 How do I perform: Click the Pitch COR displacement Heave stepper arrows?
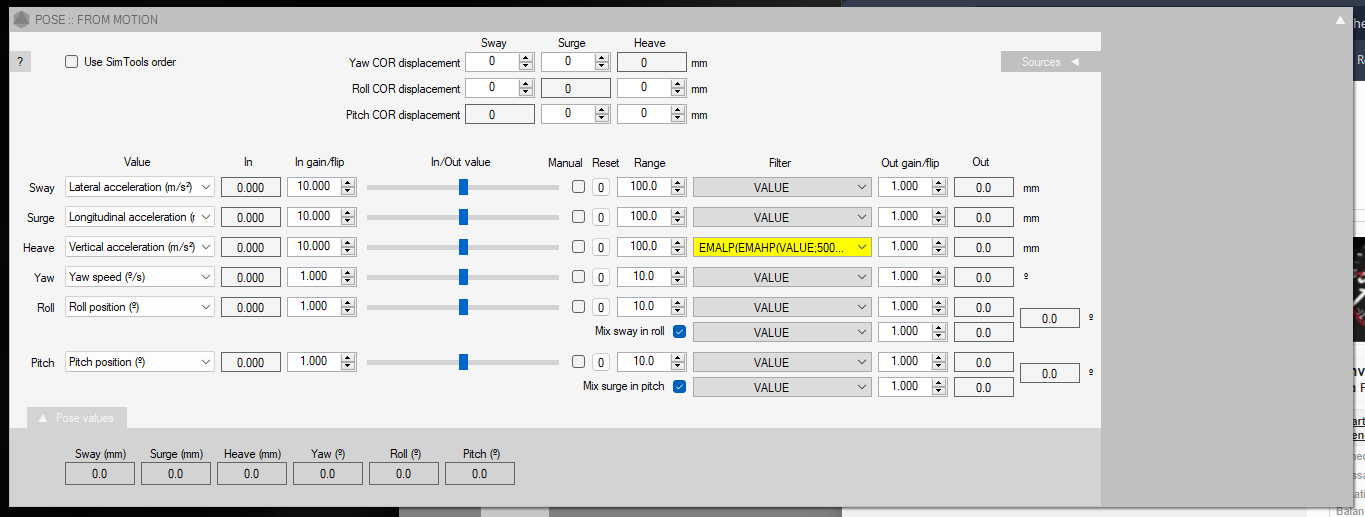tap(677, 114)
